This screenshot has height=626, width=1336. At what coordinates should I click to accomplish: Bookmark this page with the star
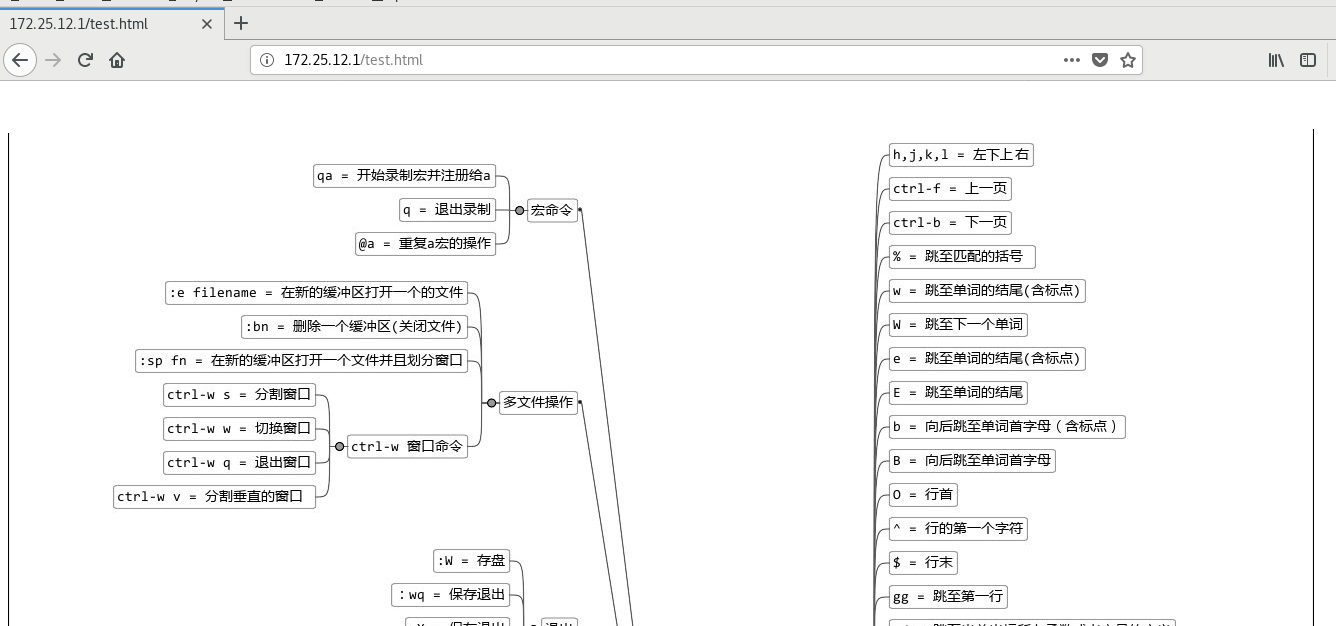click(x=1128, y=60)
